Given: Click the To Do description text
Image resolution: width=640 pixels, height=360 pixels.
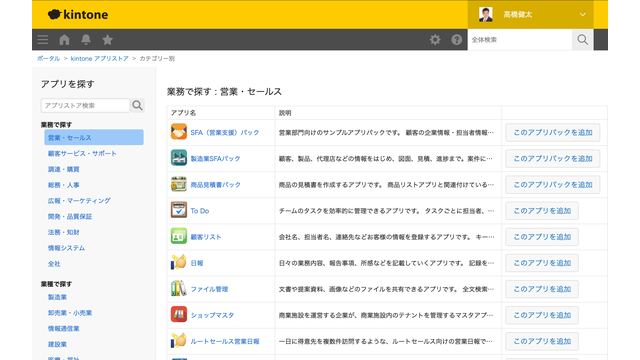Looking at the screenshot, I should point(387,211).
